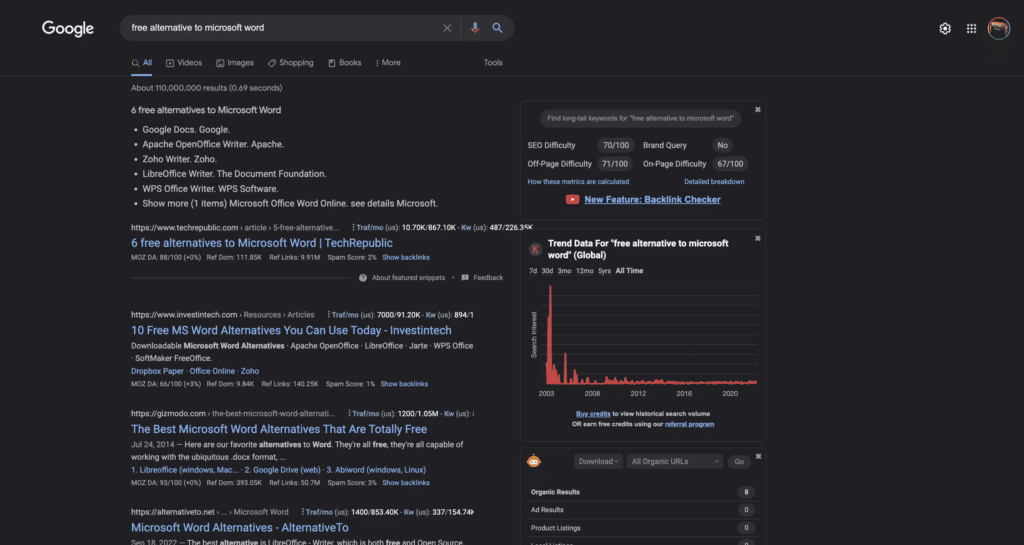The image size is (1024, 545).
Task: Select the 5yrs trend range
Action: click(605, 271)
